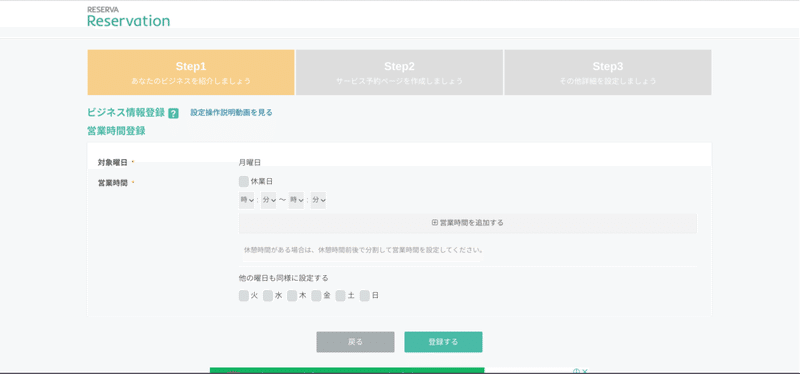800x374 pixels.
Task: Click the 営業時間 field label
Action: click(x=113, y=182)
